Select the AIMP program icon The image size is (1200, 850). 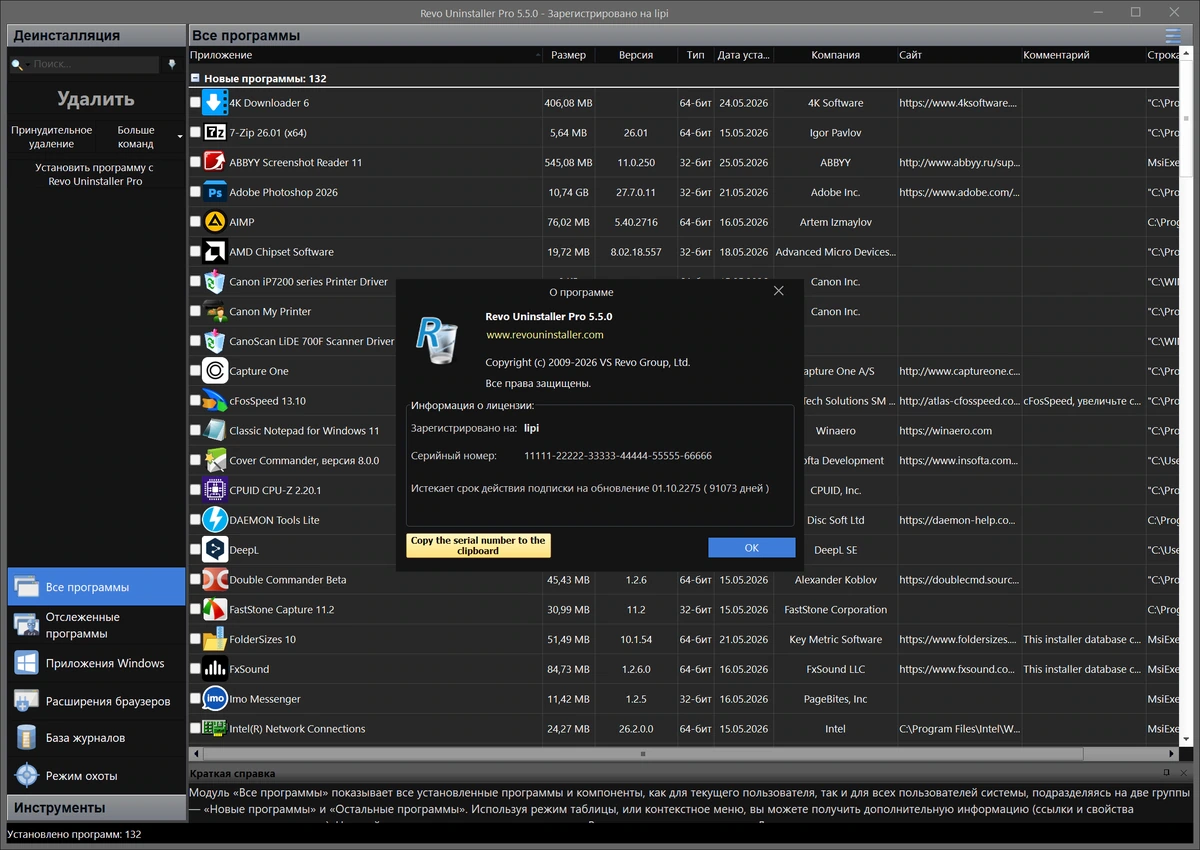coord(215,222)
